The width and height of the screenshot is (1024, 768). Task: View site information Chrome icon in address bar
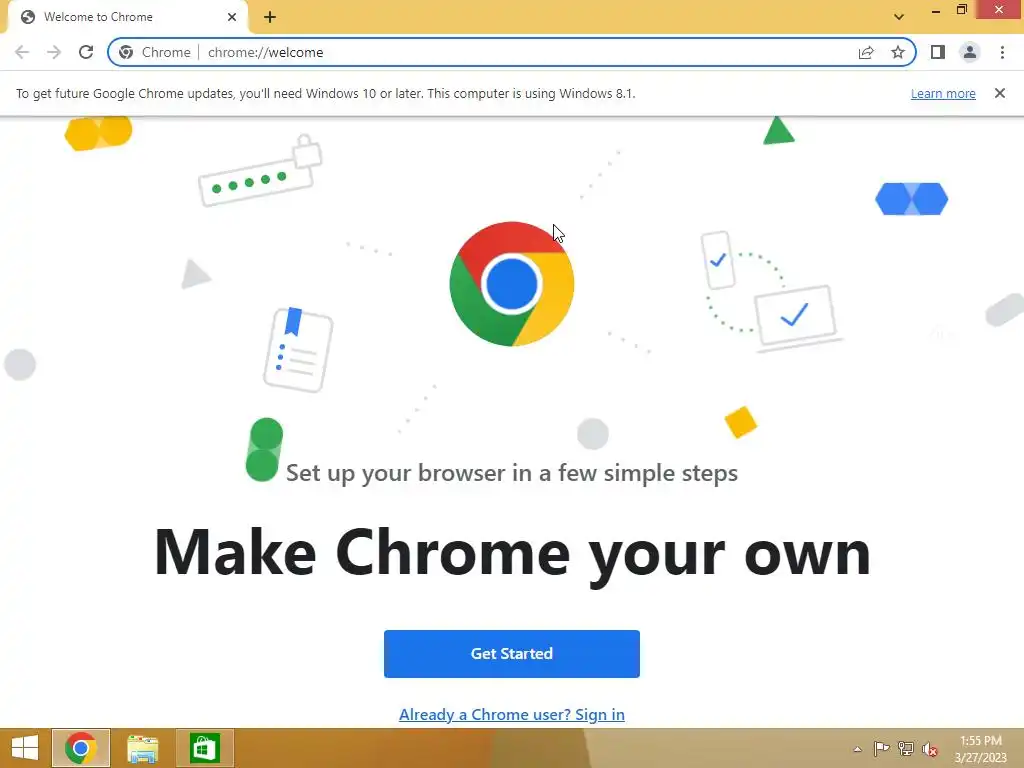pos(126,52)
